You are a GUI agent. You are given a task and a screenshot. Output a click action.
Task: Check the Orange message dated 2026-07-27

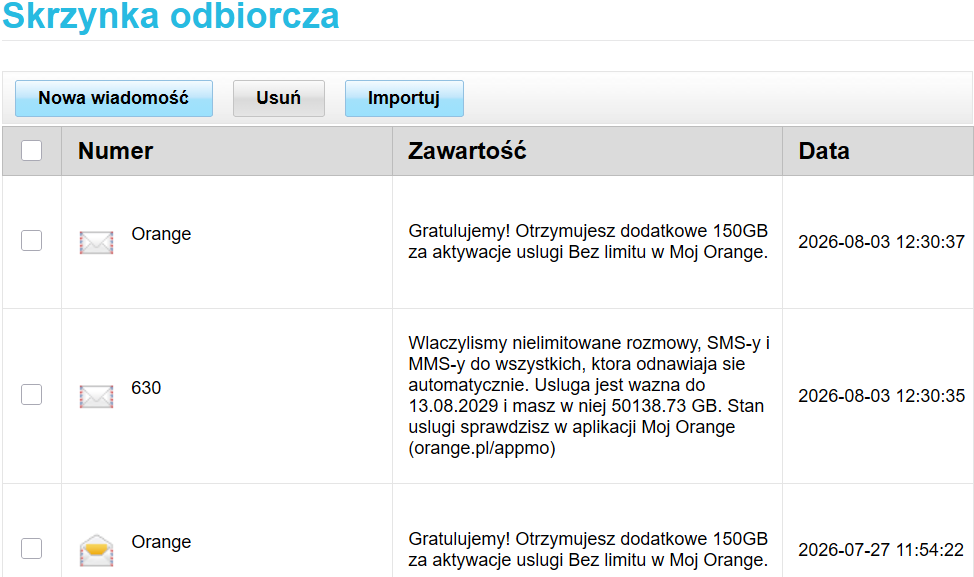pyautogui.click(x=32, y=548)
